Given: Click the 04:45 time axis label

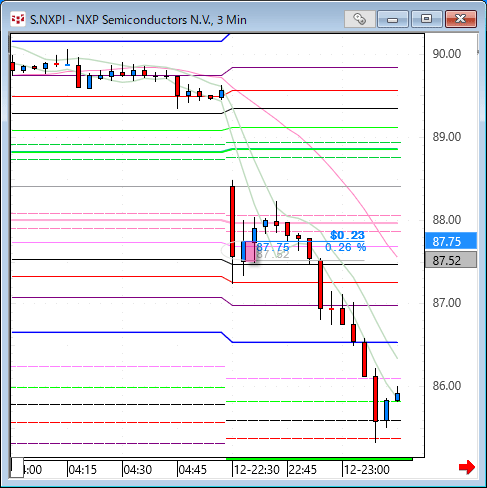Looking at the screenshot, I should (193, 470).
